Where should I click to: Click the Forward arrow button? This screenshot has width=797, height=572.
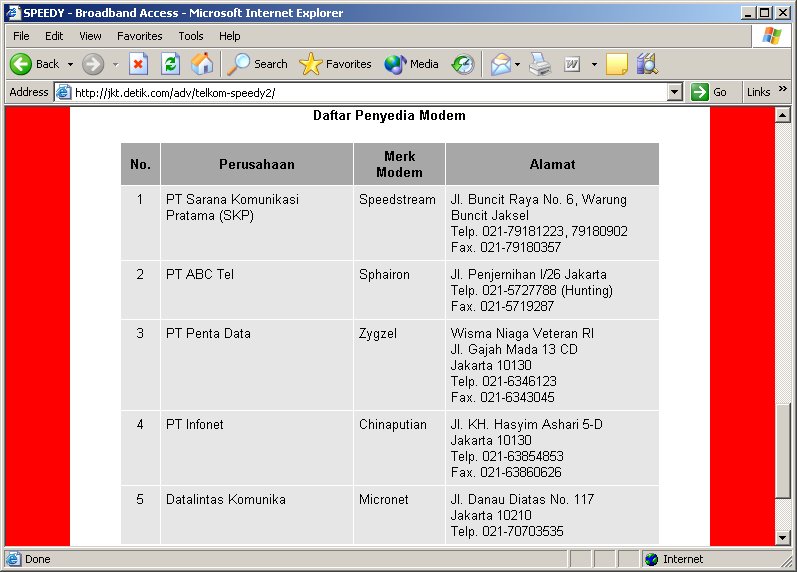click(93, 64)
